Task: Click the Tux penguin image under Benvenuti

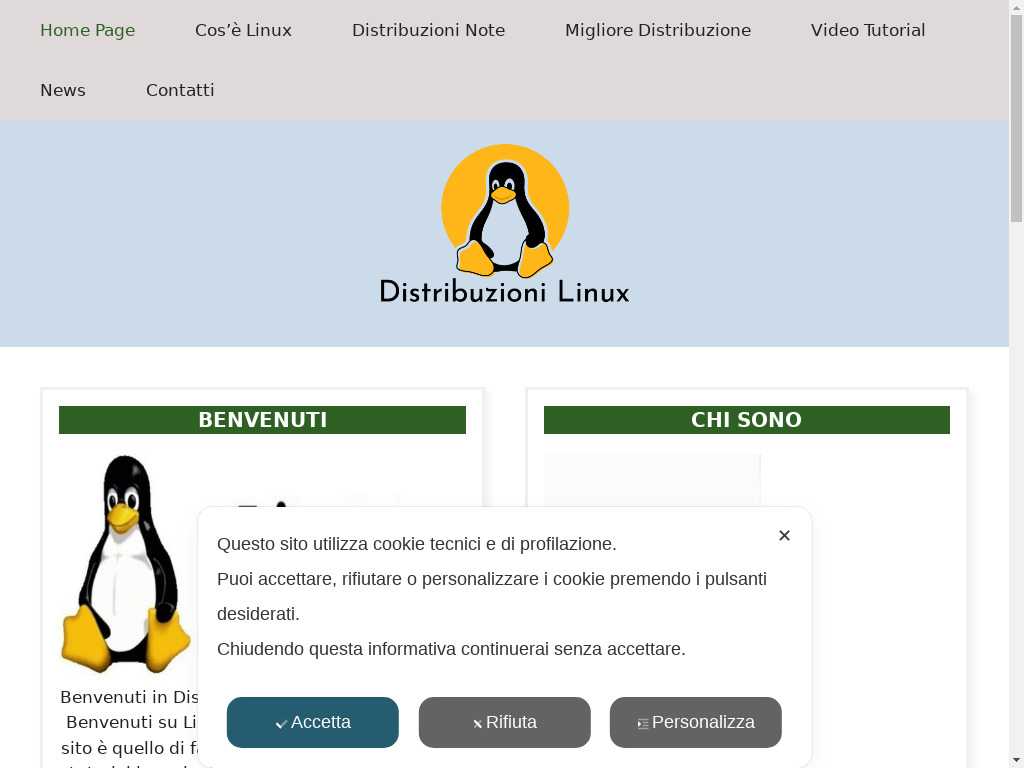Action: pos(125,564)
